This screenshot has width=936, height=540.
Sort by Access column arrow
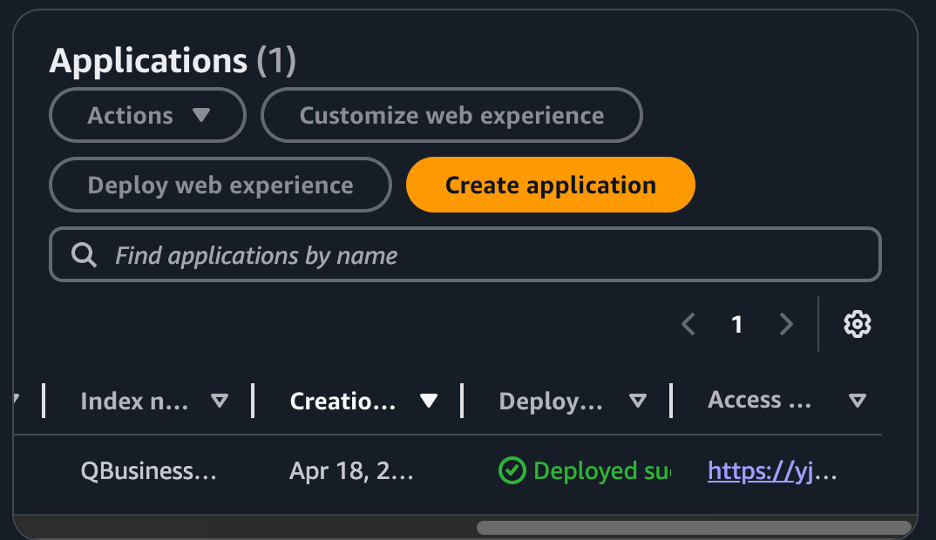pyautogui.click(x=858, y=401)
